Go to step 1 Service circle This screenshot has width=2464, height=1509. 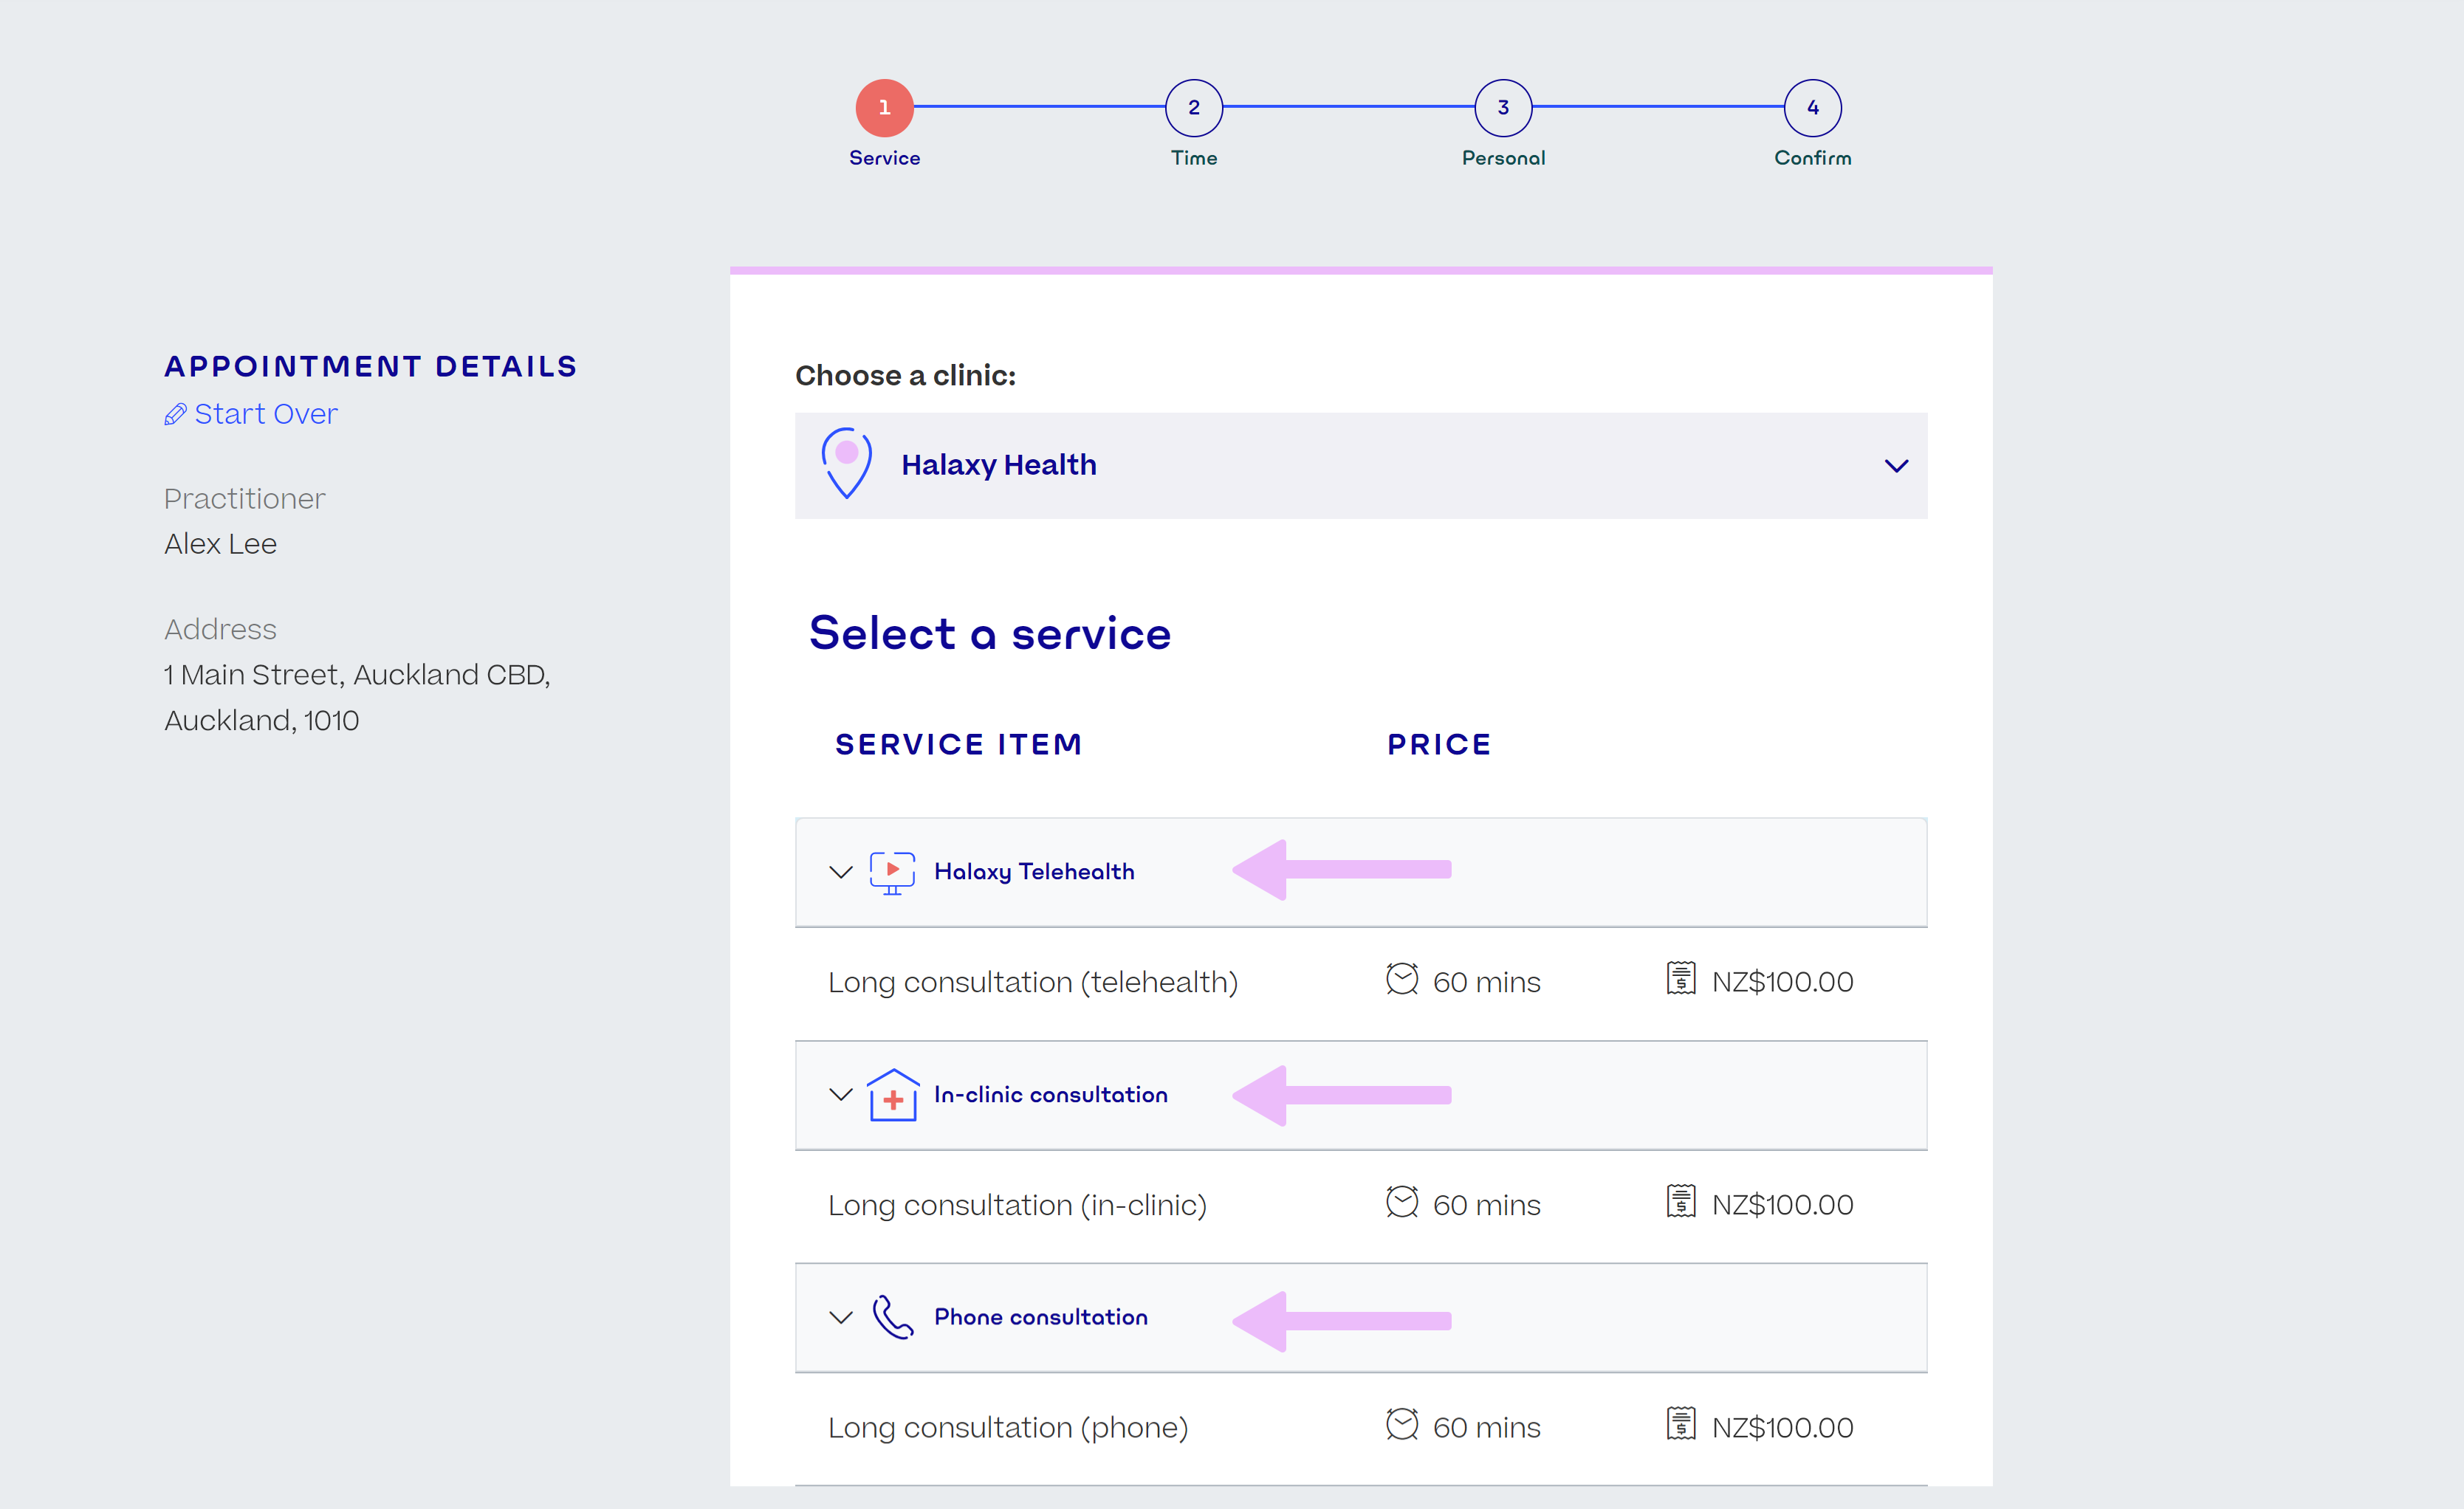884,108
